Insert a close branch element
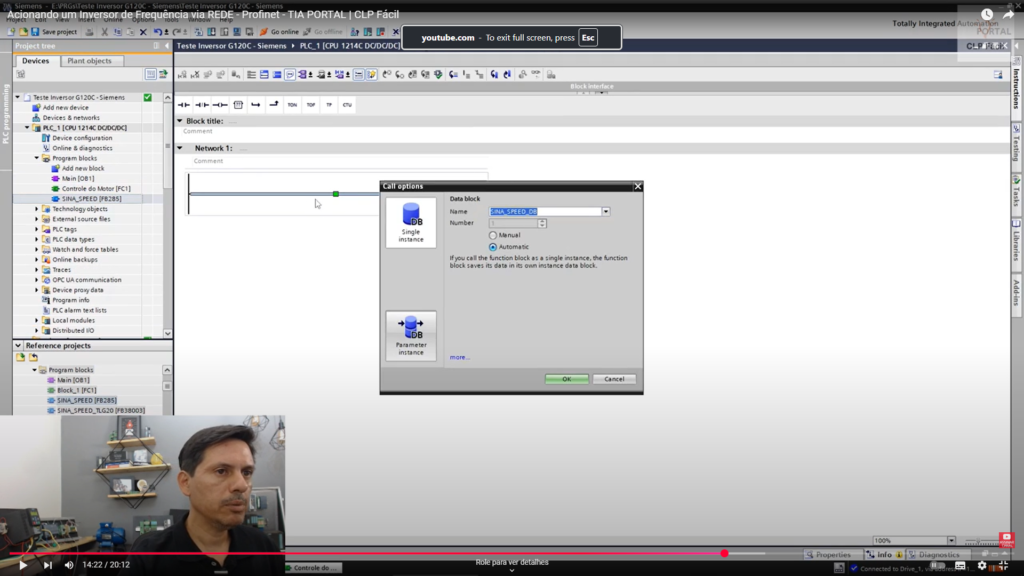 click(274, 104)
